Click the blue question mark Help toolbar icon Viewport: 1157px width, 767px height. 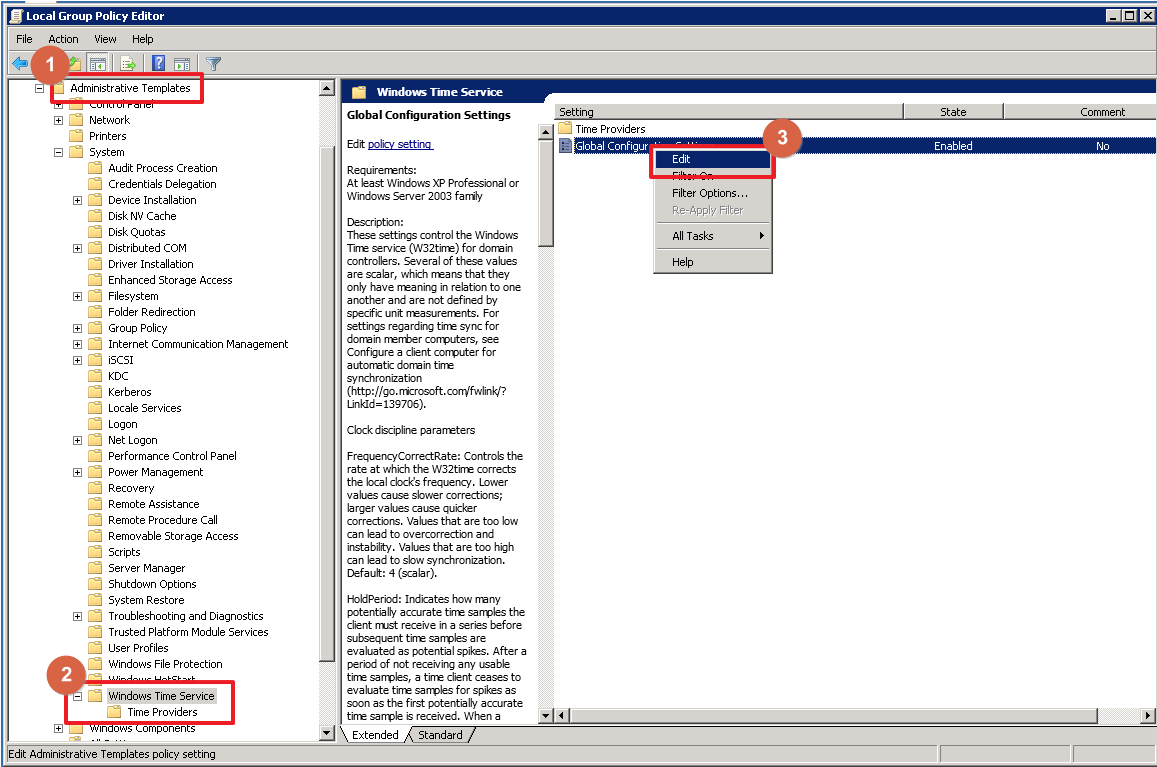point(158,63)
